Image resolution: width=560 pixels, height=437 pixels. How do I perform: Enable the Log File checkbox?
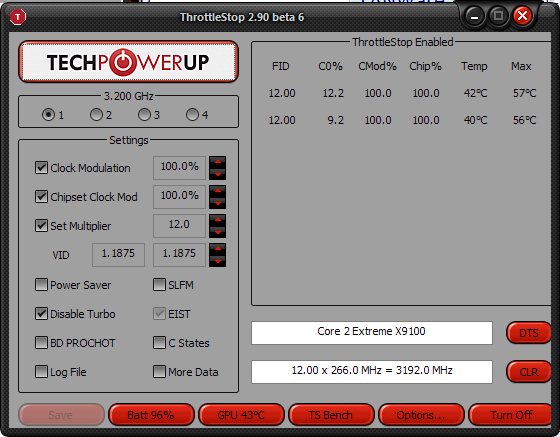point(41,371)
